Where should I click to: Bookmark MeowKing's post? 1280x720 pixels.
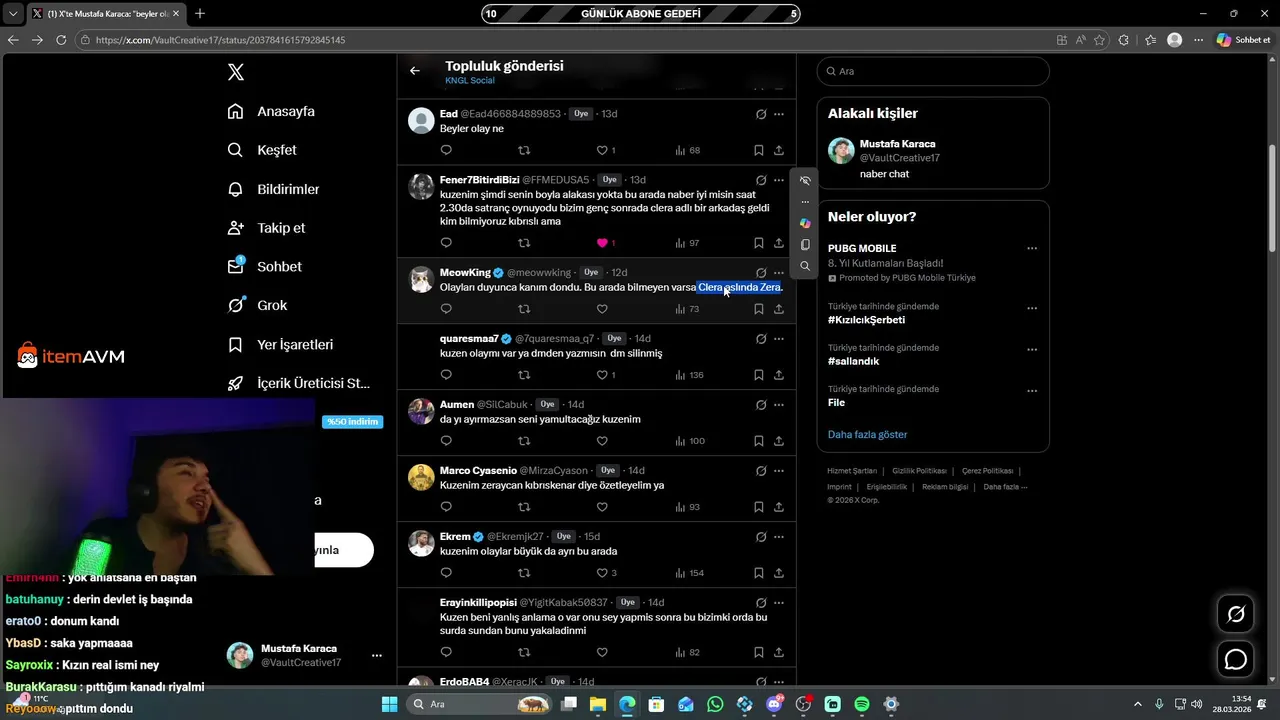coord(758,309)
